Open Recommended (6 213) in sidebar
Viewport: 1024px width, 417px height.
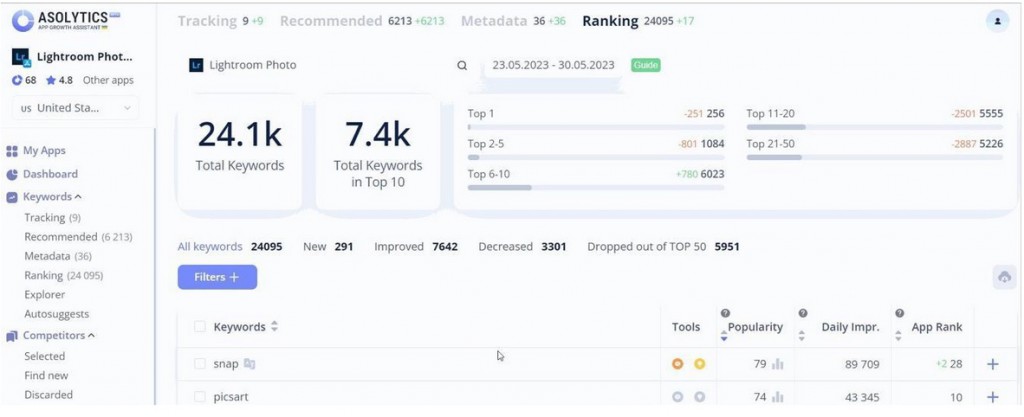tap(78, 237)
